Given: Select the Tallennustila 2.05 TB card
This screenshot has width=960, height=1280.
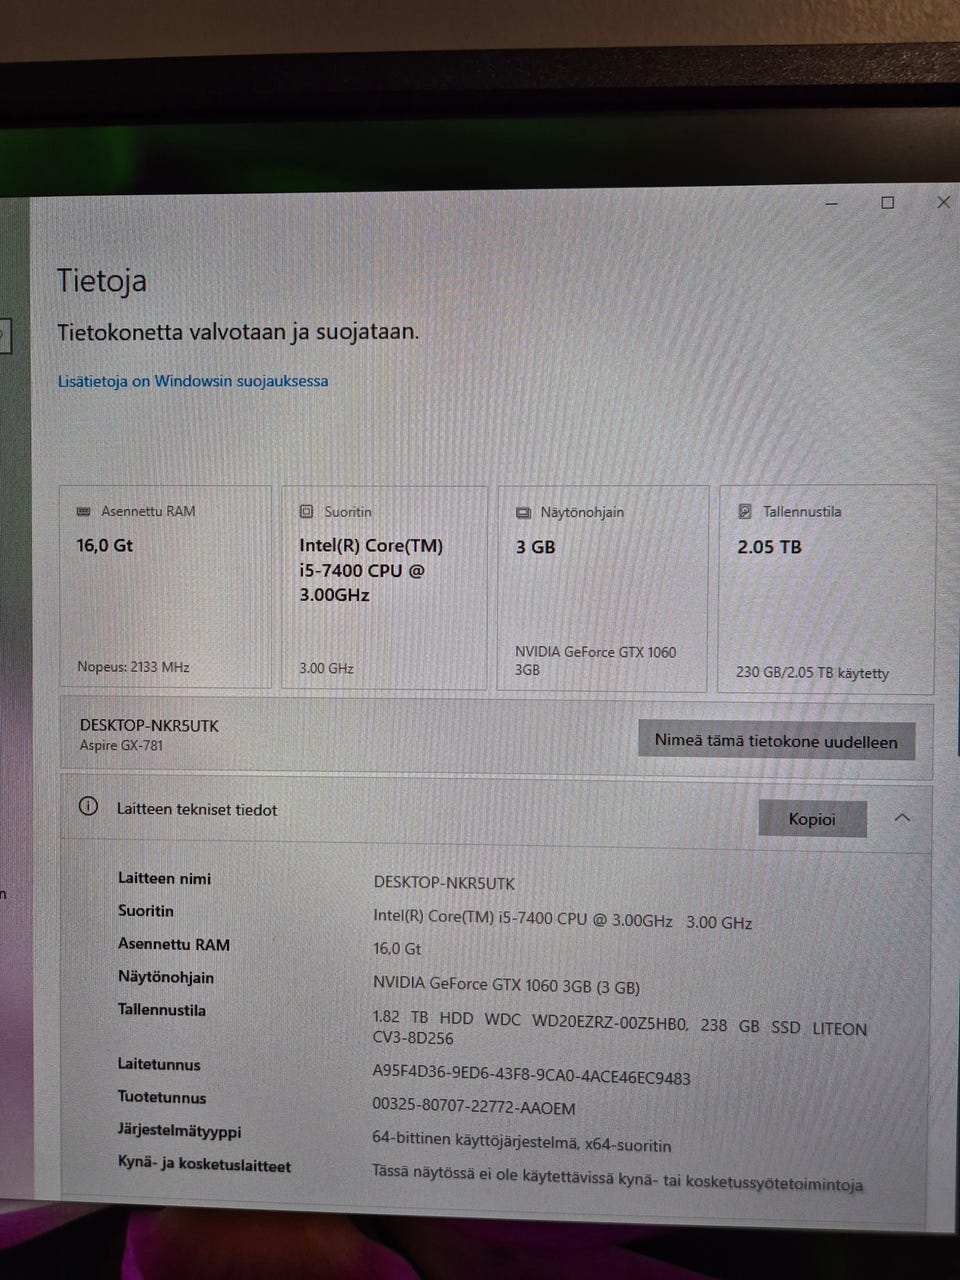Looking at the screenshot, I should click(x=827, y=590).
